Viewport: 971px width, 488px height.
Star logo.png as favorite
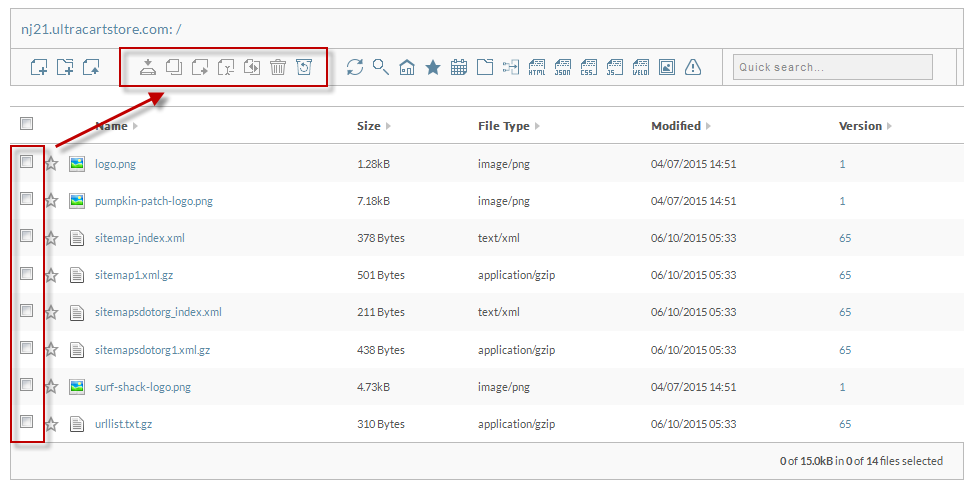(x=51, y=163)
